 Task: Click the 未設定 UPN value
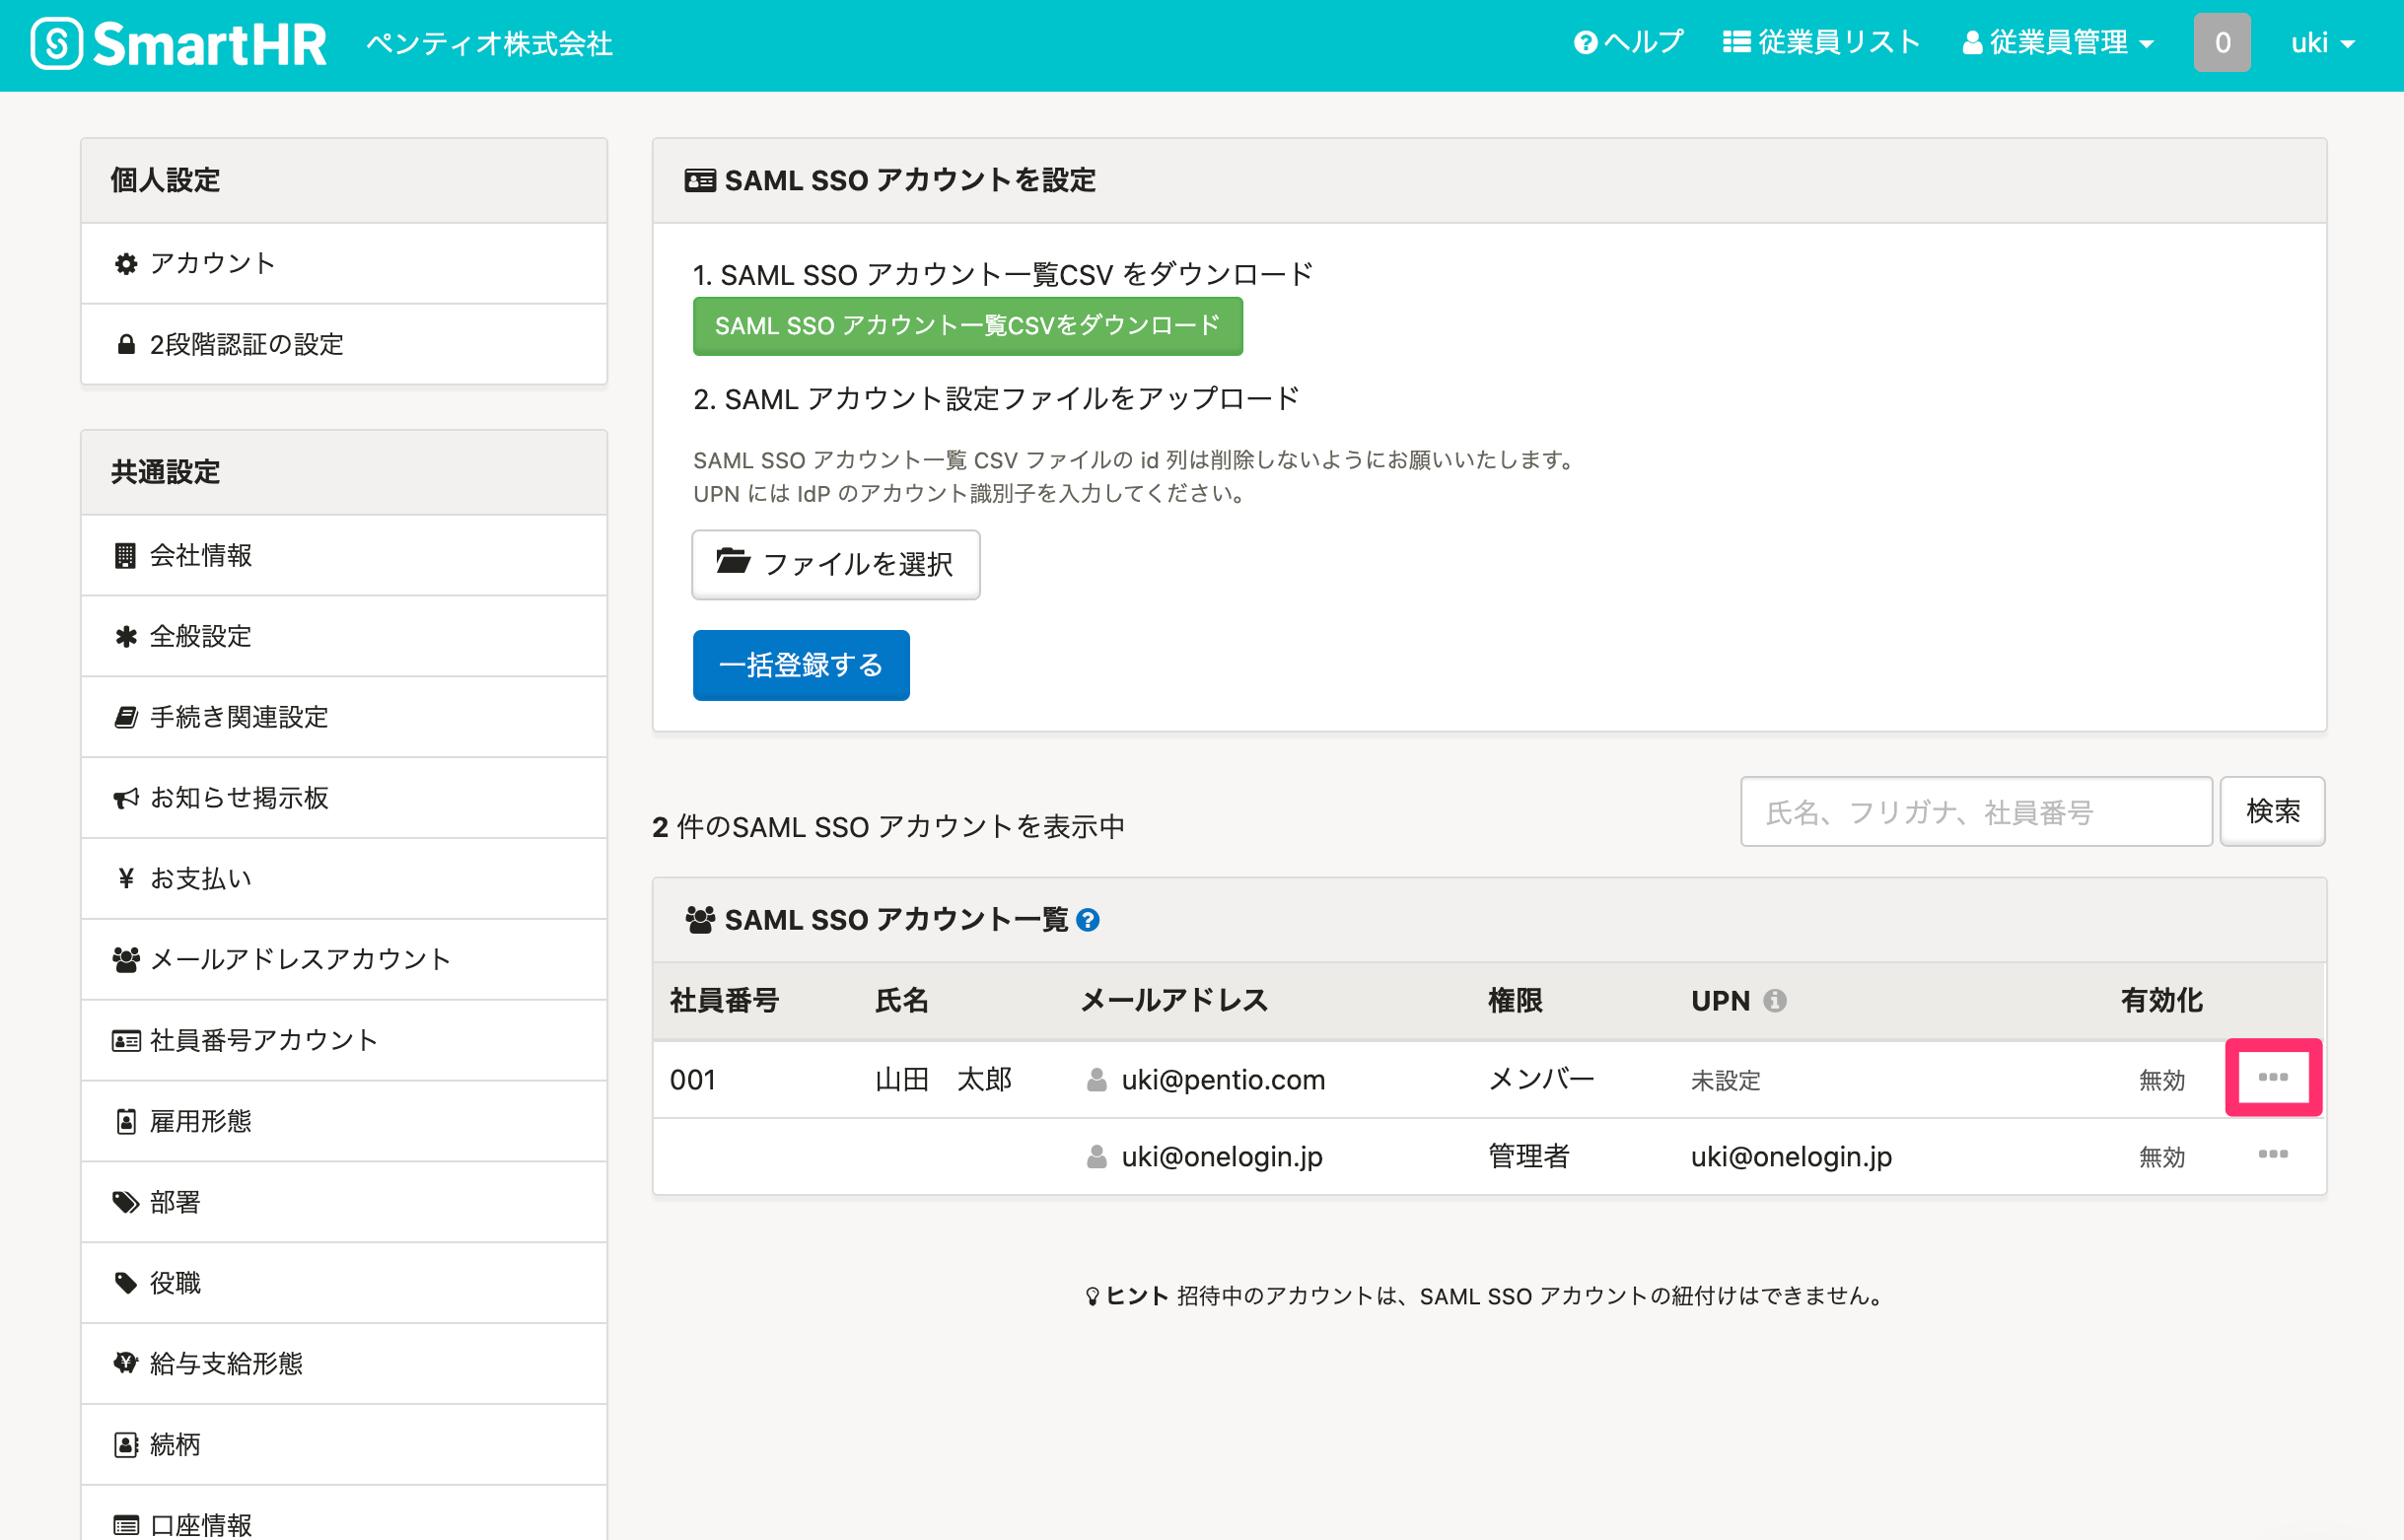(x=1725, y=1081)
